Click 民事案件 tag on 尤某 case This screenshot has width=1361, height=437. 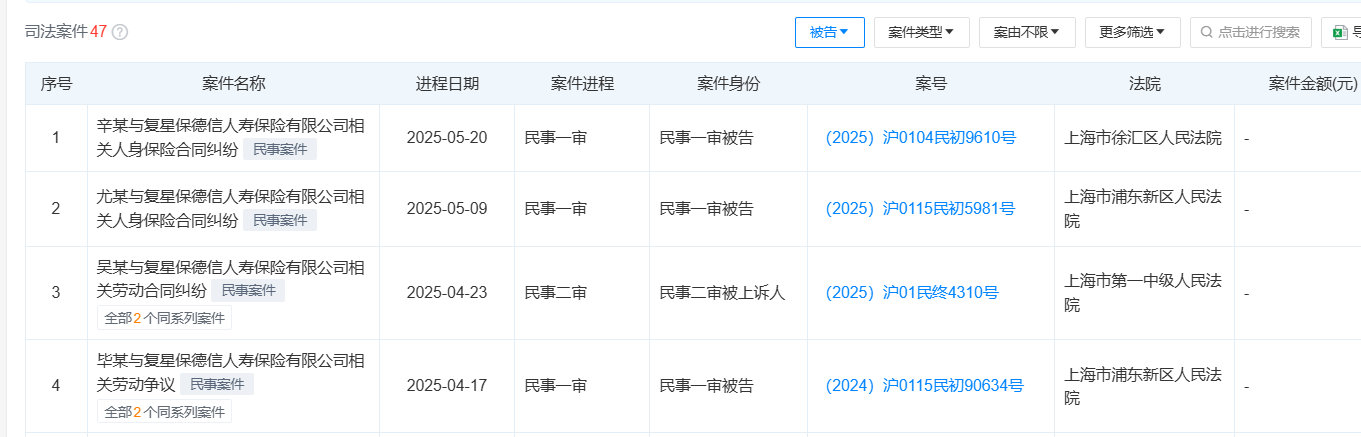(x=280, y=220)
